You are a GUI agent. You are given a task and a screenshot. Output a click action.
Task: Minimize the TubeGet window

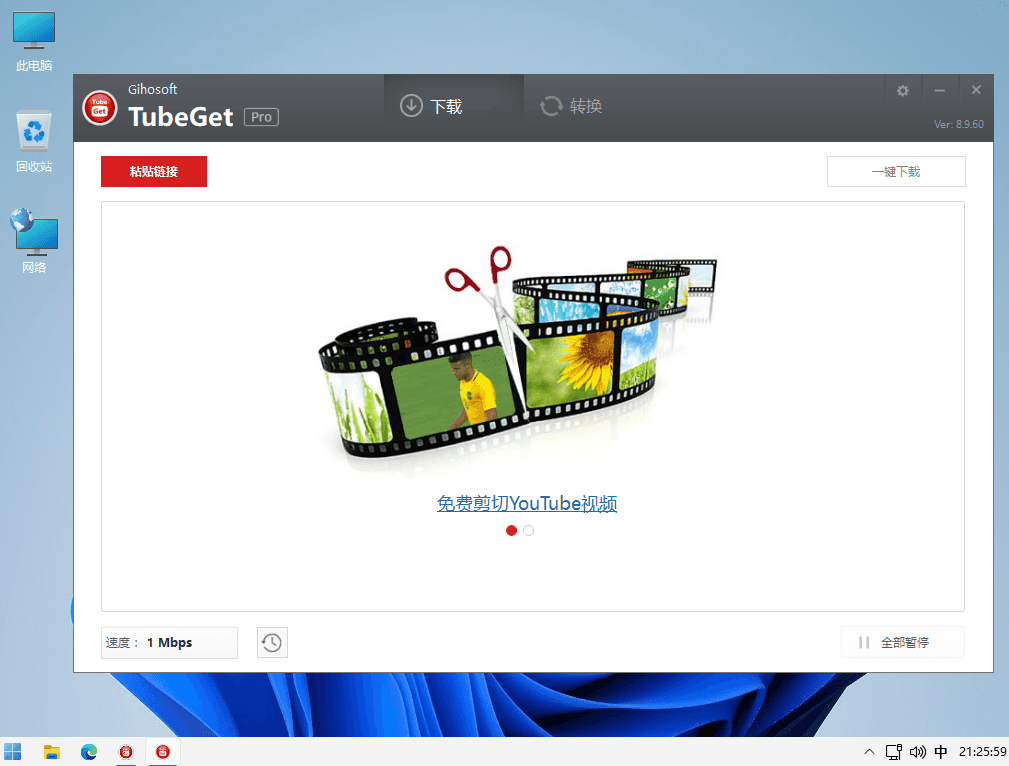click(x=940, y=91)
